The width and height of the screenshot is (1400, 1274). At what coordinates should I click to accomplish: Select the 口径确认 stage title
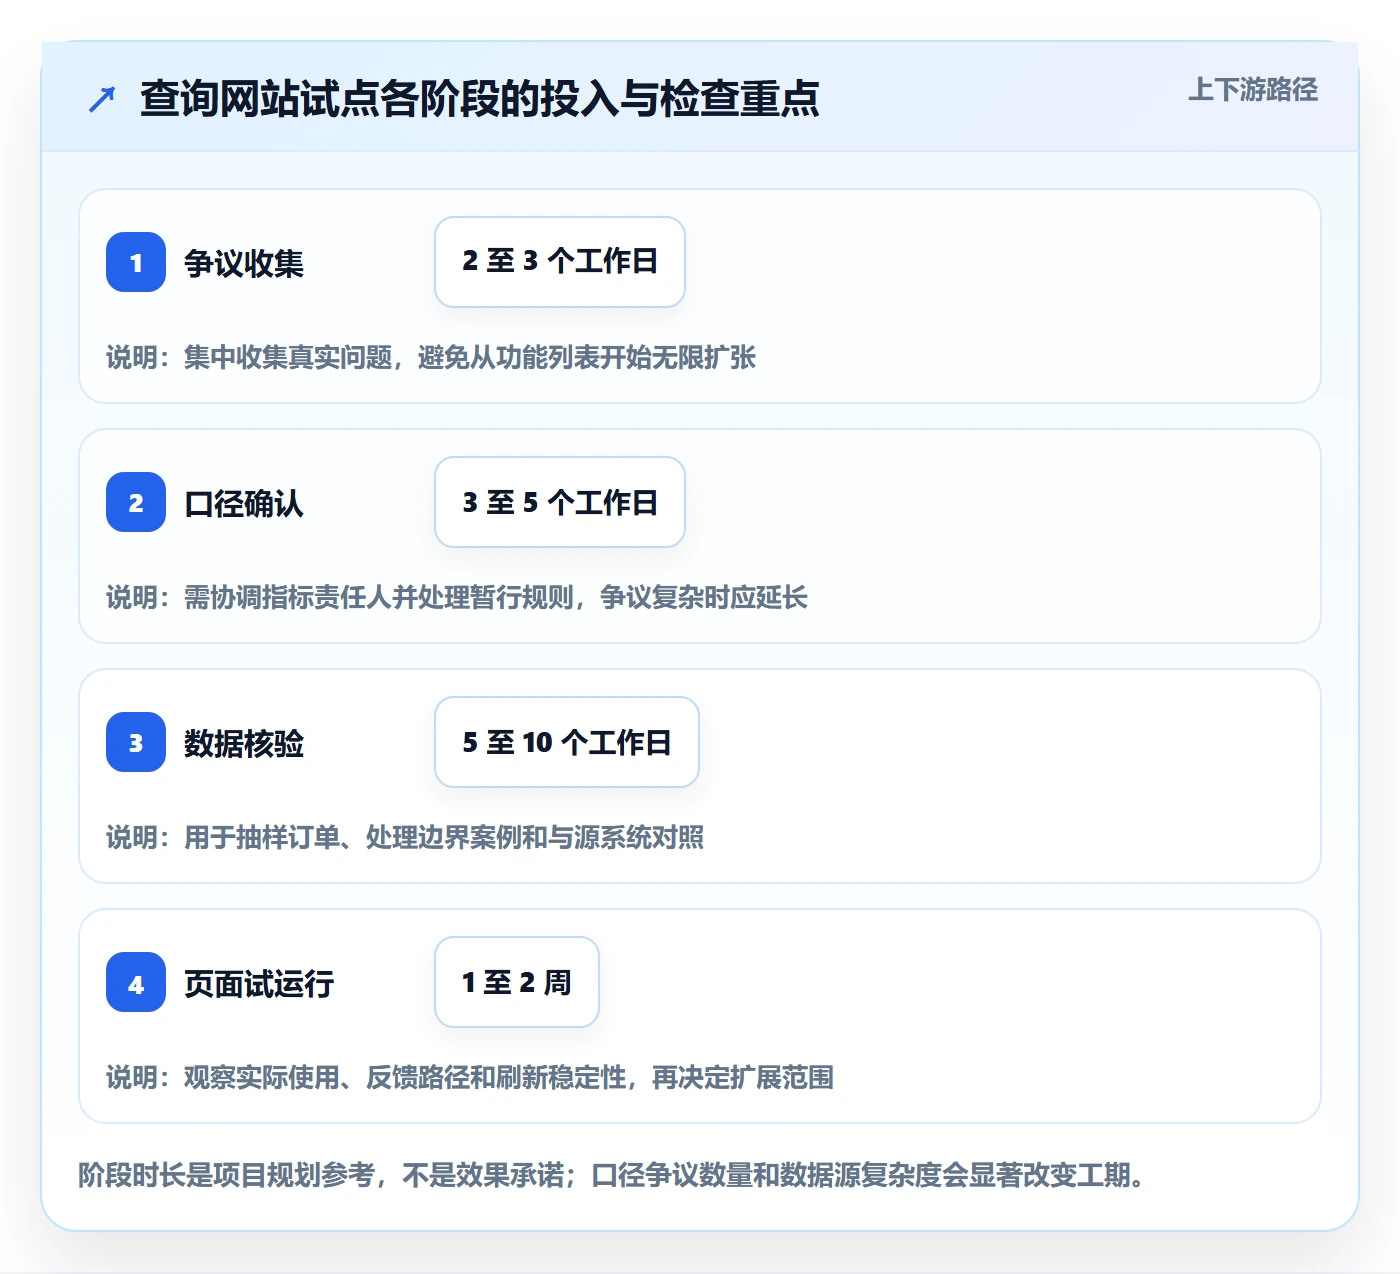click(x=244, y=503)
